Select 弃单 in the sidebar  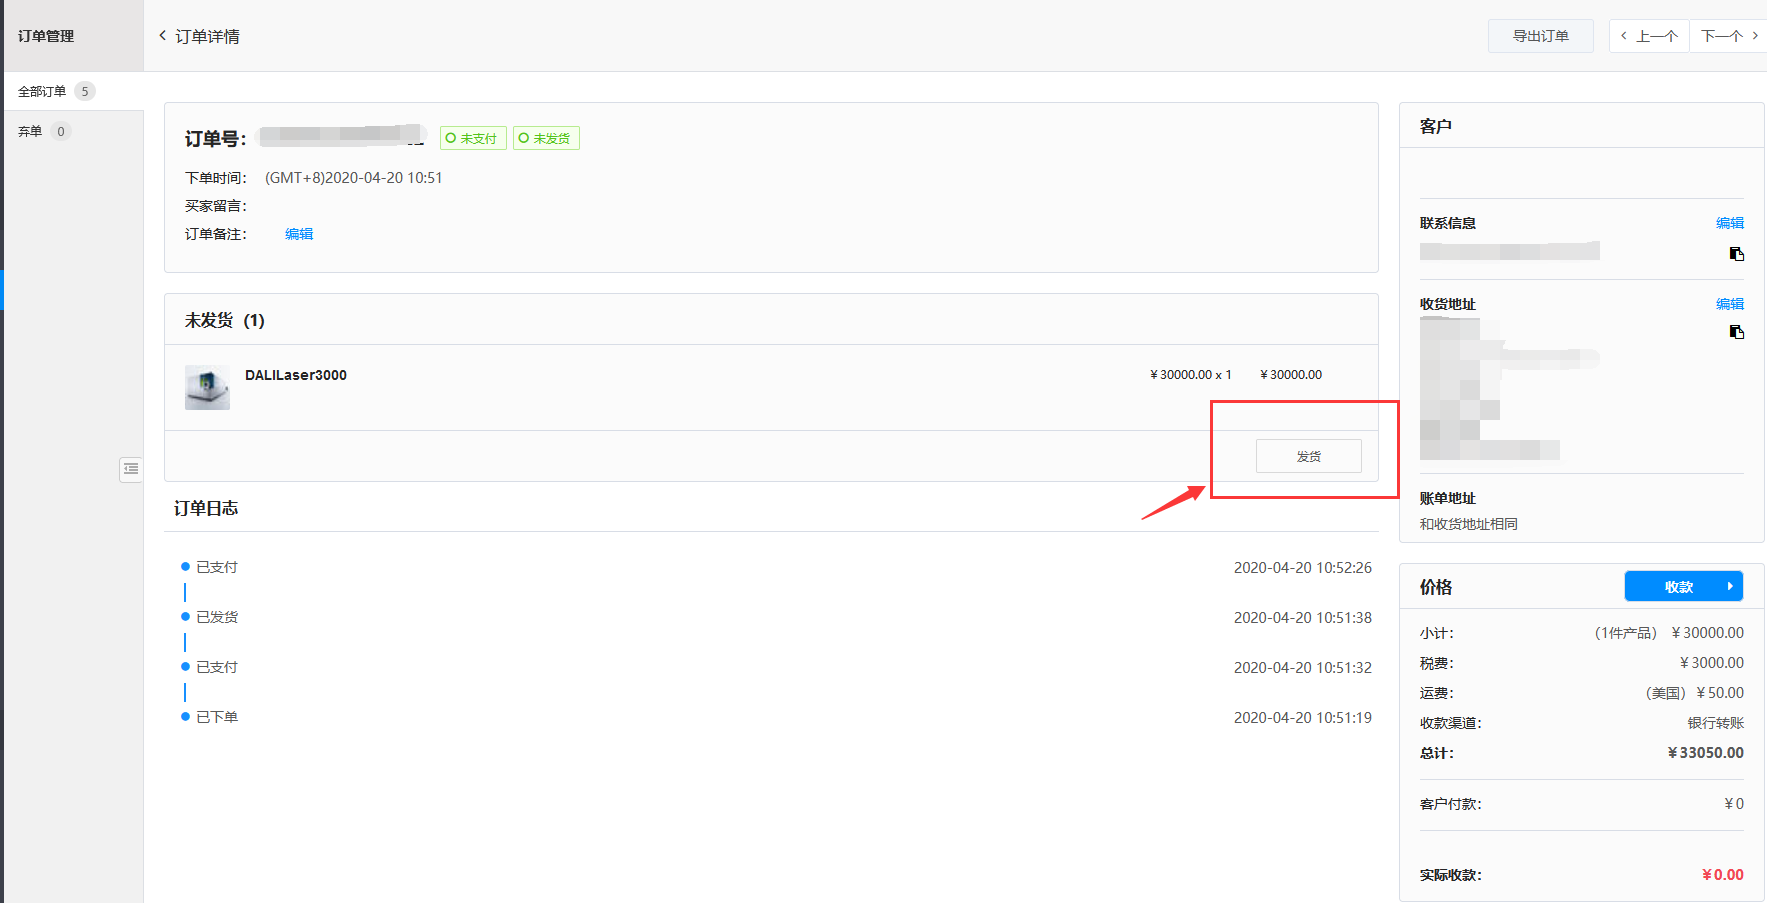30,131
